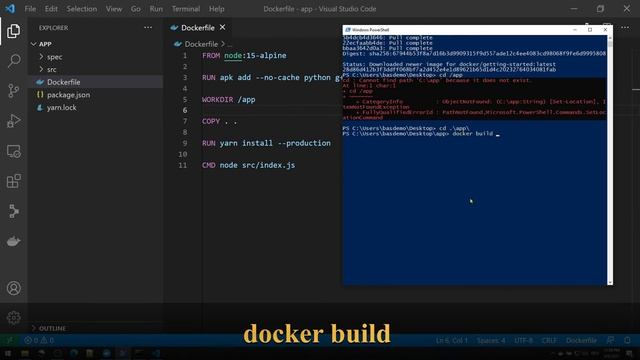Close the Dockerfile editor tab

click(222, 27)
